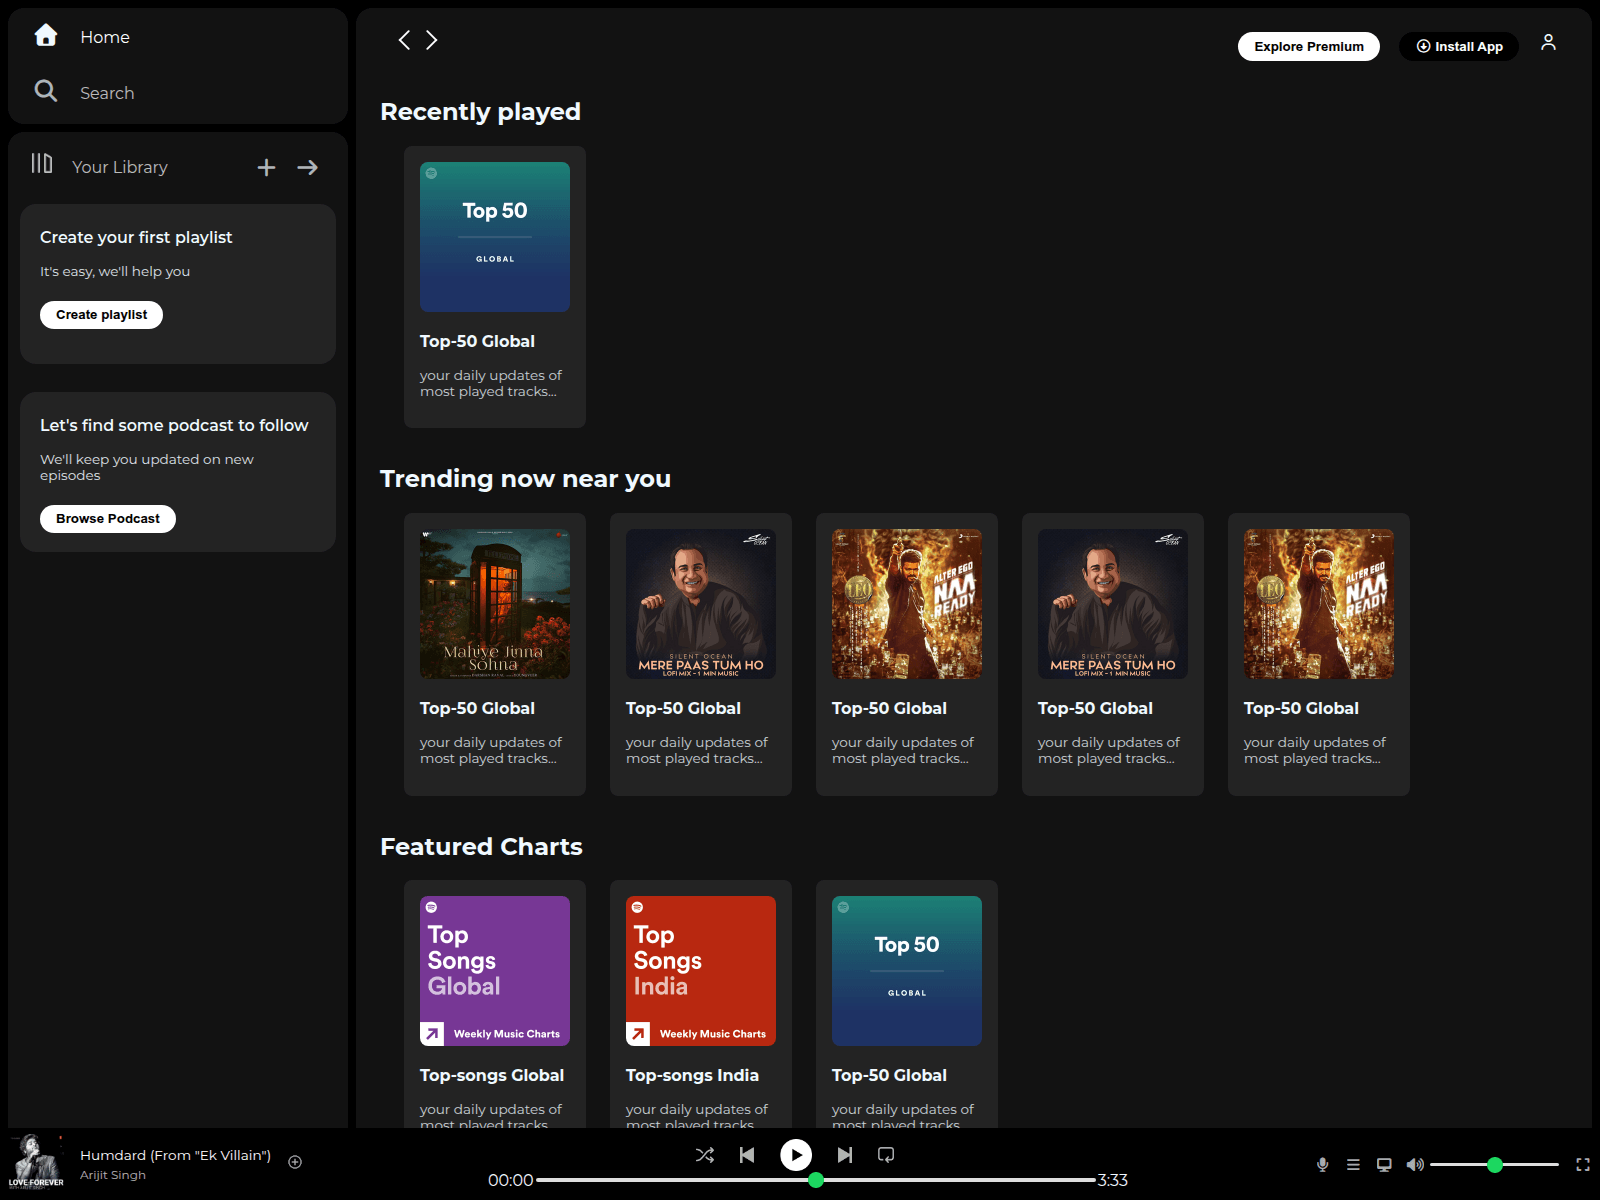Open the queue list icon
Viewport: 1600px width, 1200px height.
(1353, 1164)
